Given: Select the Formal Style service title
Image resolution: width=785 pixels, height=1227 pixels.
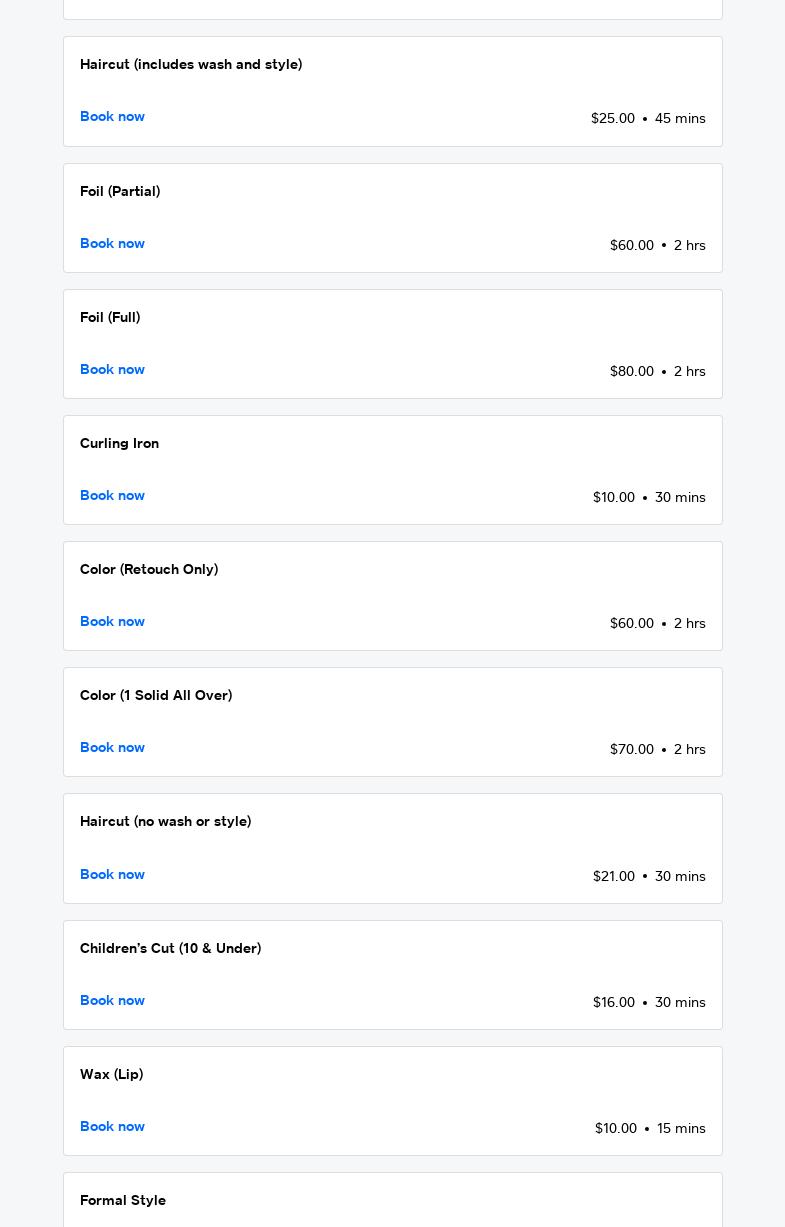Looking at the screenshot, I should pyautogui.click(x=123, y=1200).
